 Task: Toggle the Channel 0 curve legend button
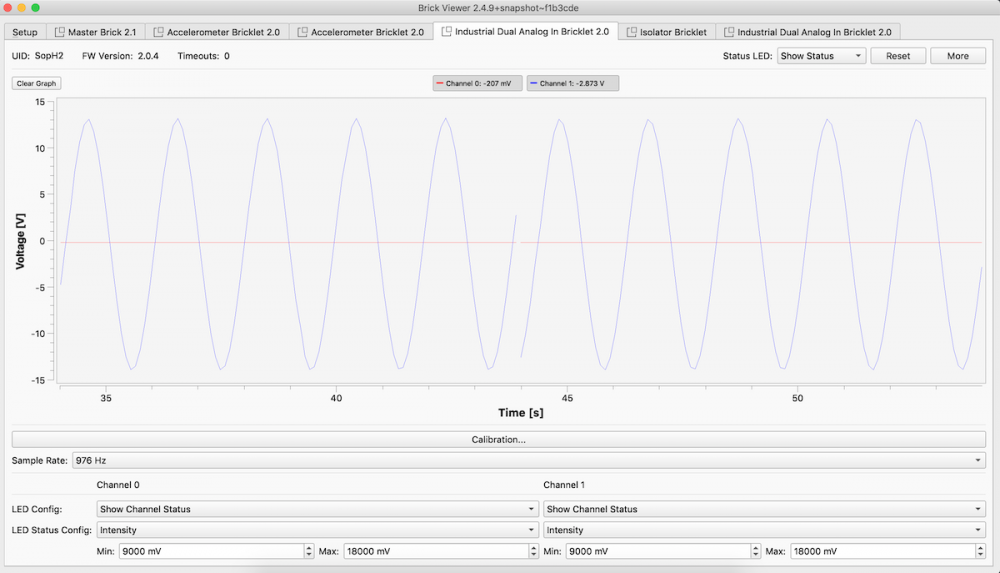(x=477, y=83)
